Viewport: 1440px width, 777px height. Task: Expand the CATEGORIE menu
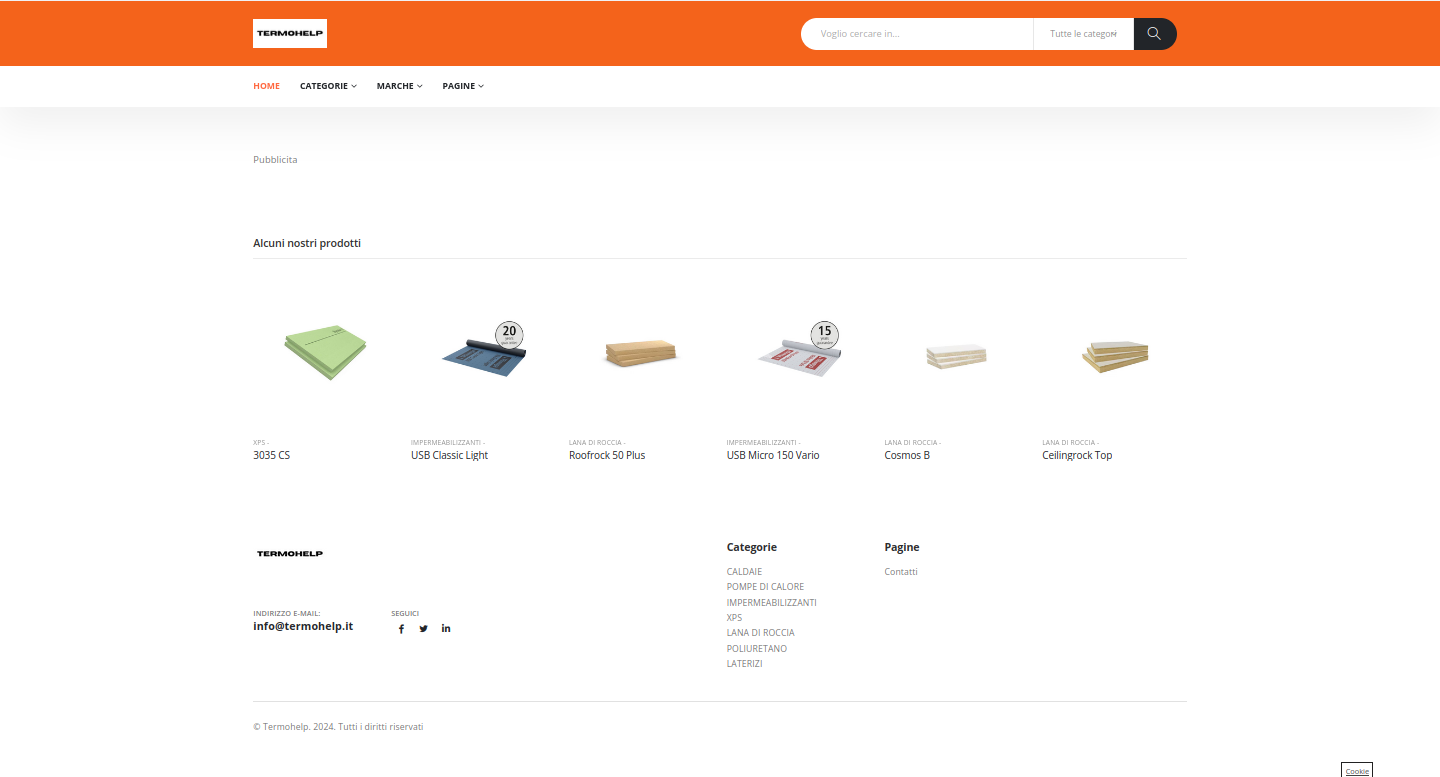pos(328,86)
